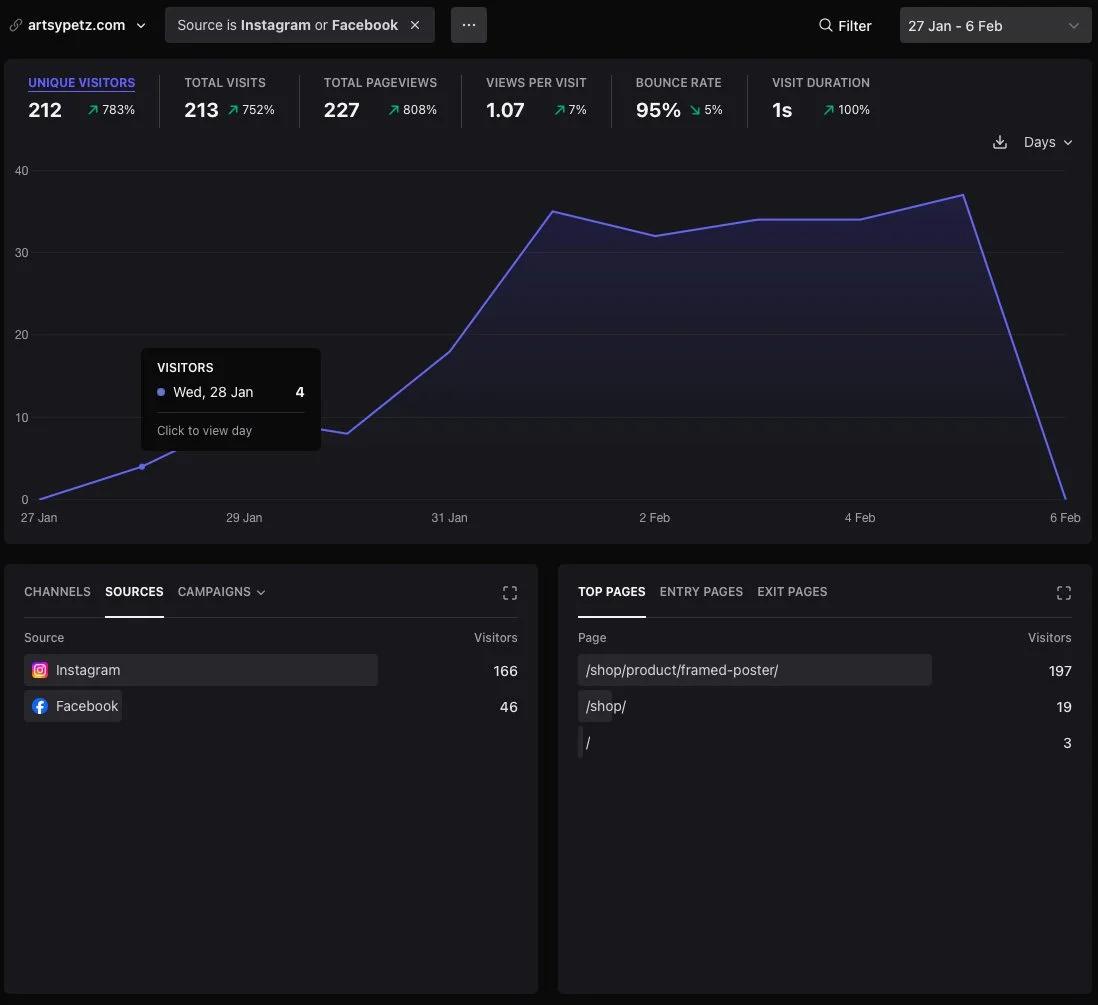This screenshot has height=1005, width=1098.
Task: Change the Days interval dropdown
Action: [1047, 142]
